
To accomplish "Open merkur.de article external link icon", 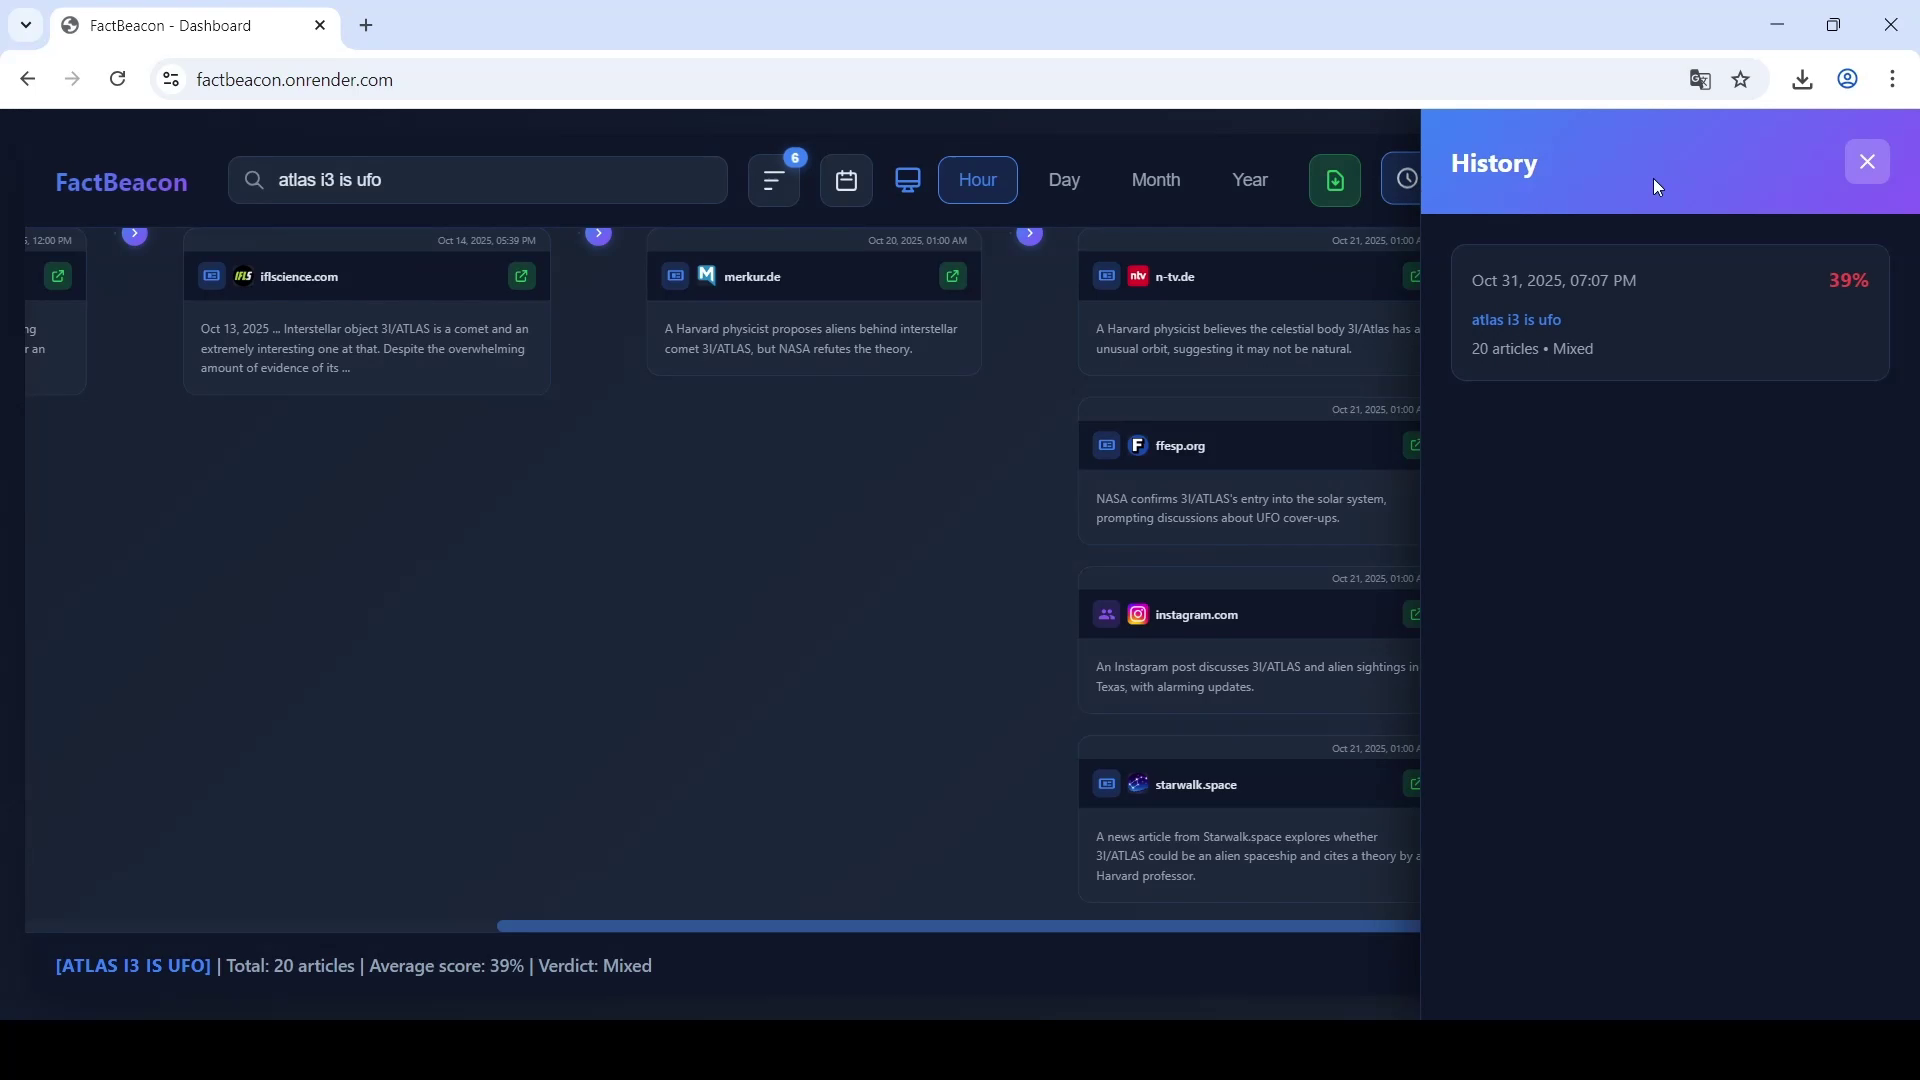I will (953, 276).
